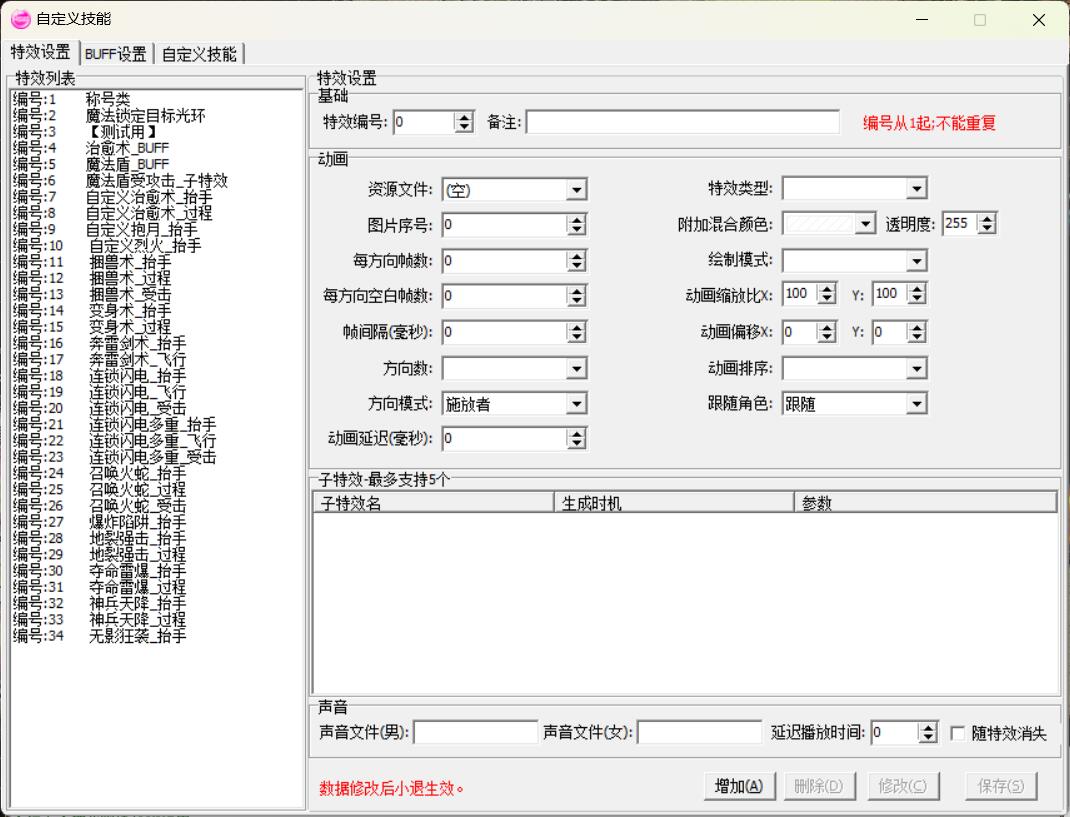The width and height of the screenshot is (1070, 817).
Task: Open the 自定义技能 tab
Action: (199, 54)
